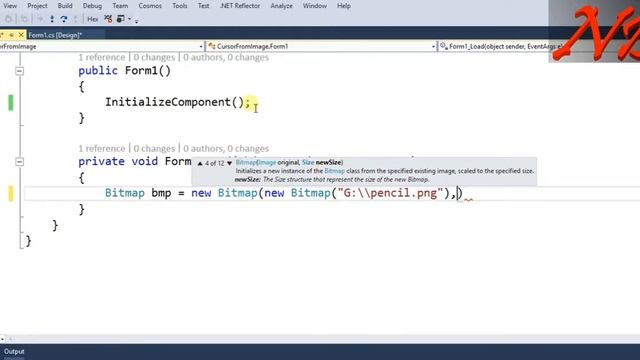Click the window-with-dot toolbar icon
640x360 pixels.
click(x=120, y=19)
